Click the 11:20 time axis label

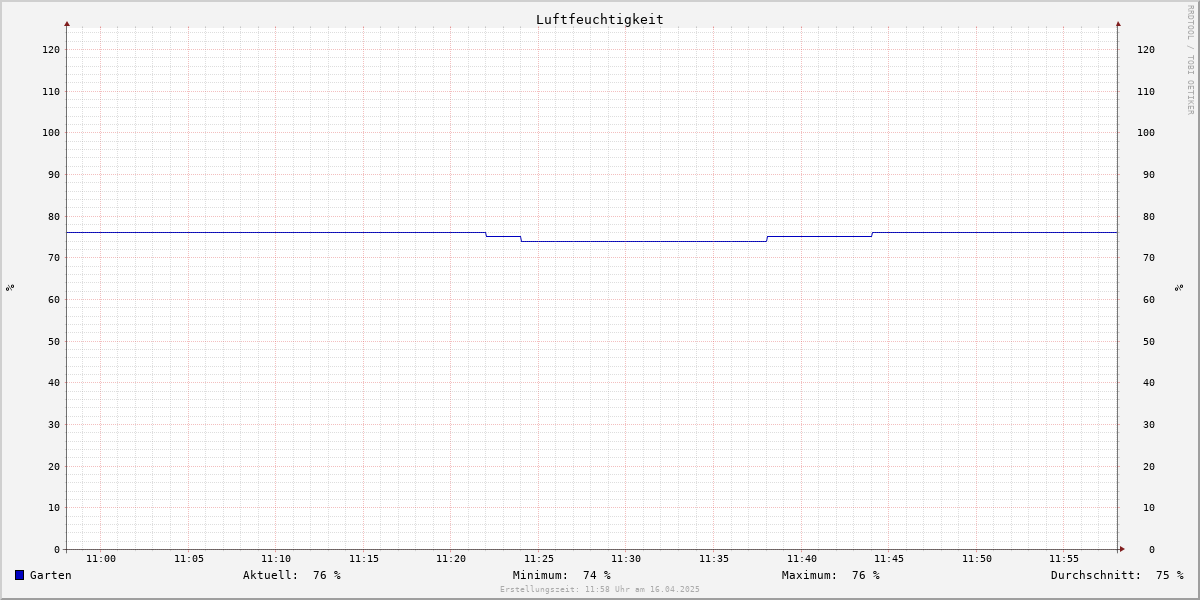pyautogui.click(x=451, y=559)
